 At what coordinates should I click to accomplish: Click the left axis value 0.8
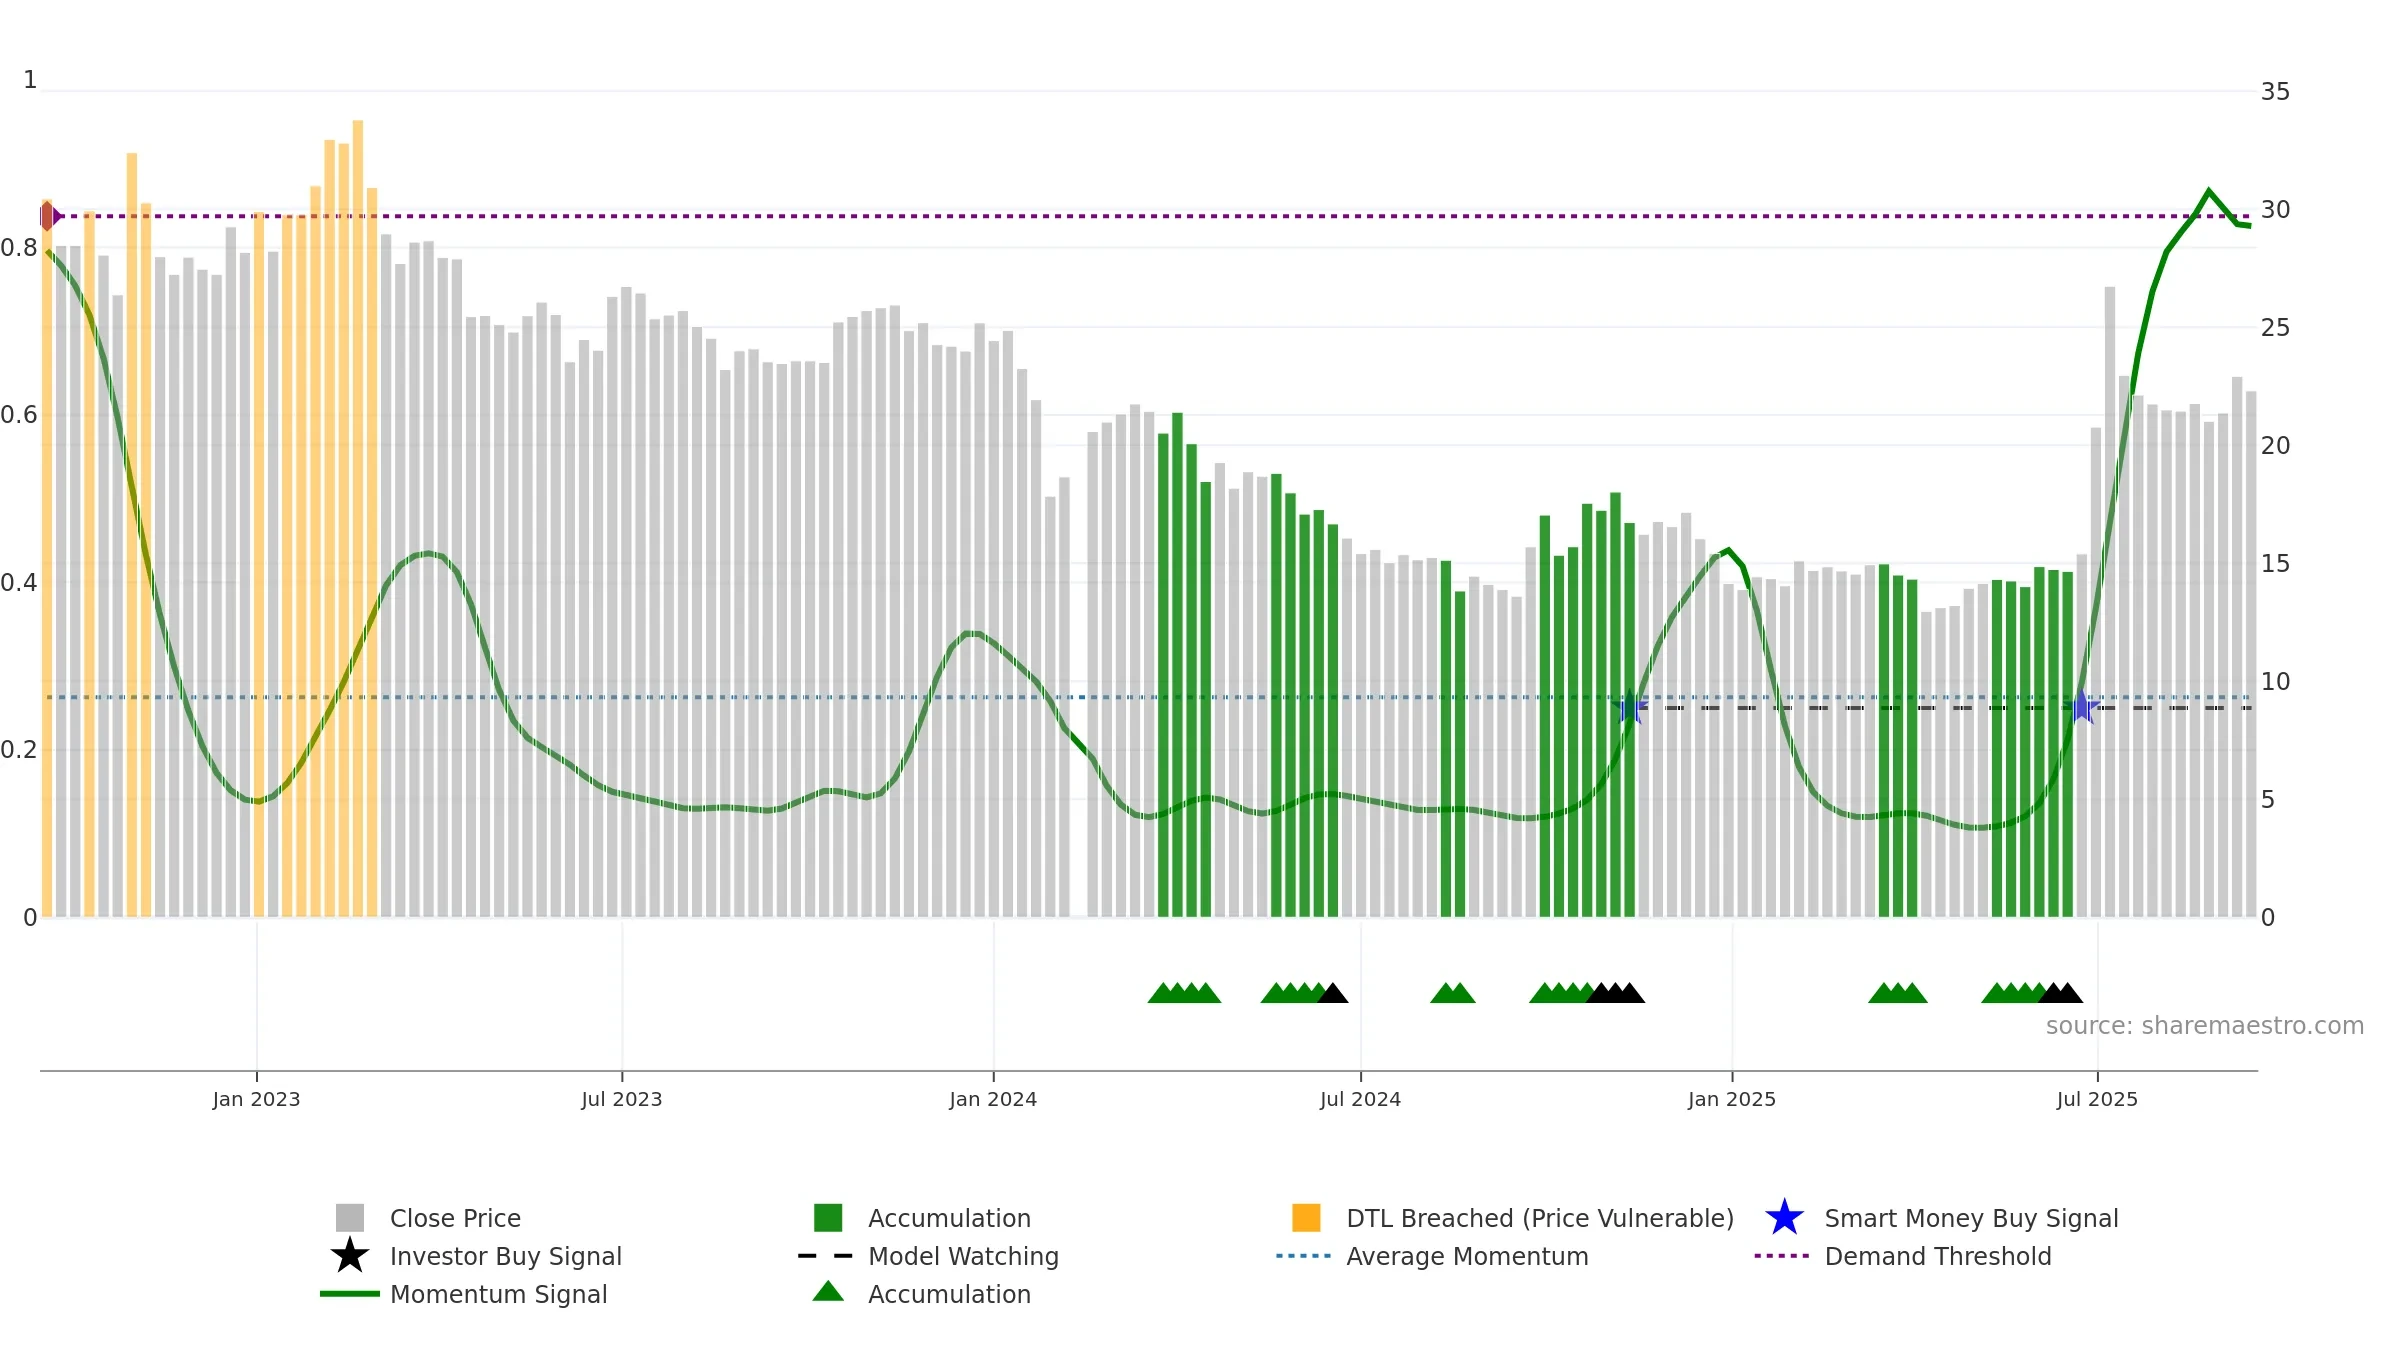(19, 248)
